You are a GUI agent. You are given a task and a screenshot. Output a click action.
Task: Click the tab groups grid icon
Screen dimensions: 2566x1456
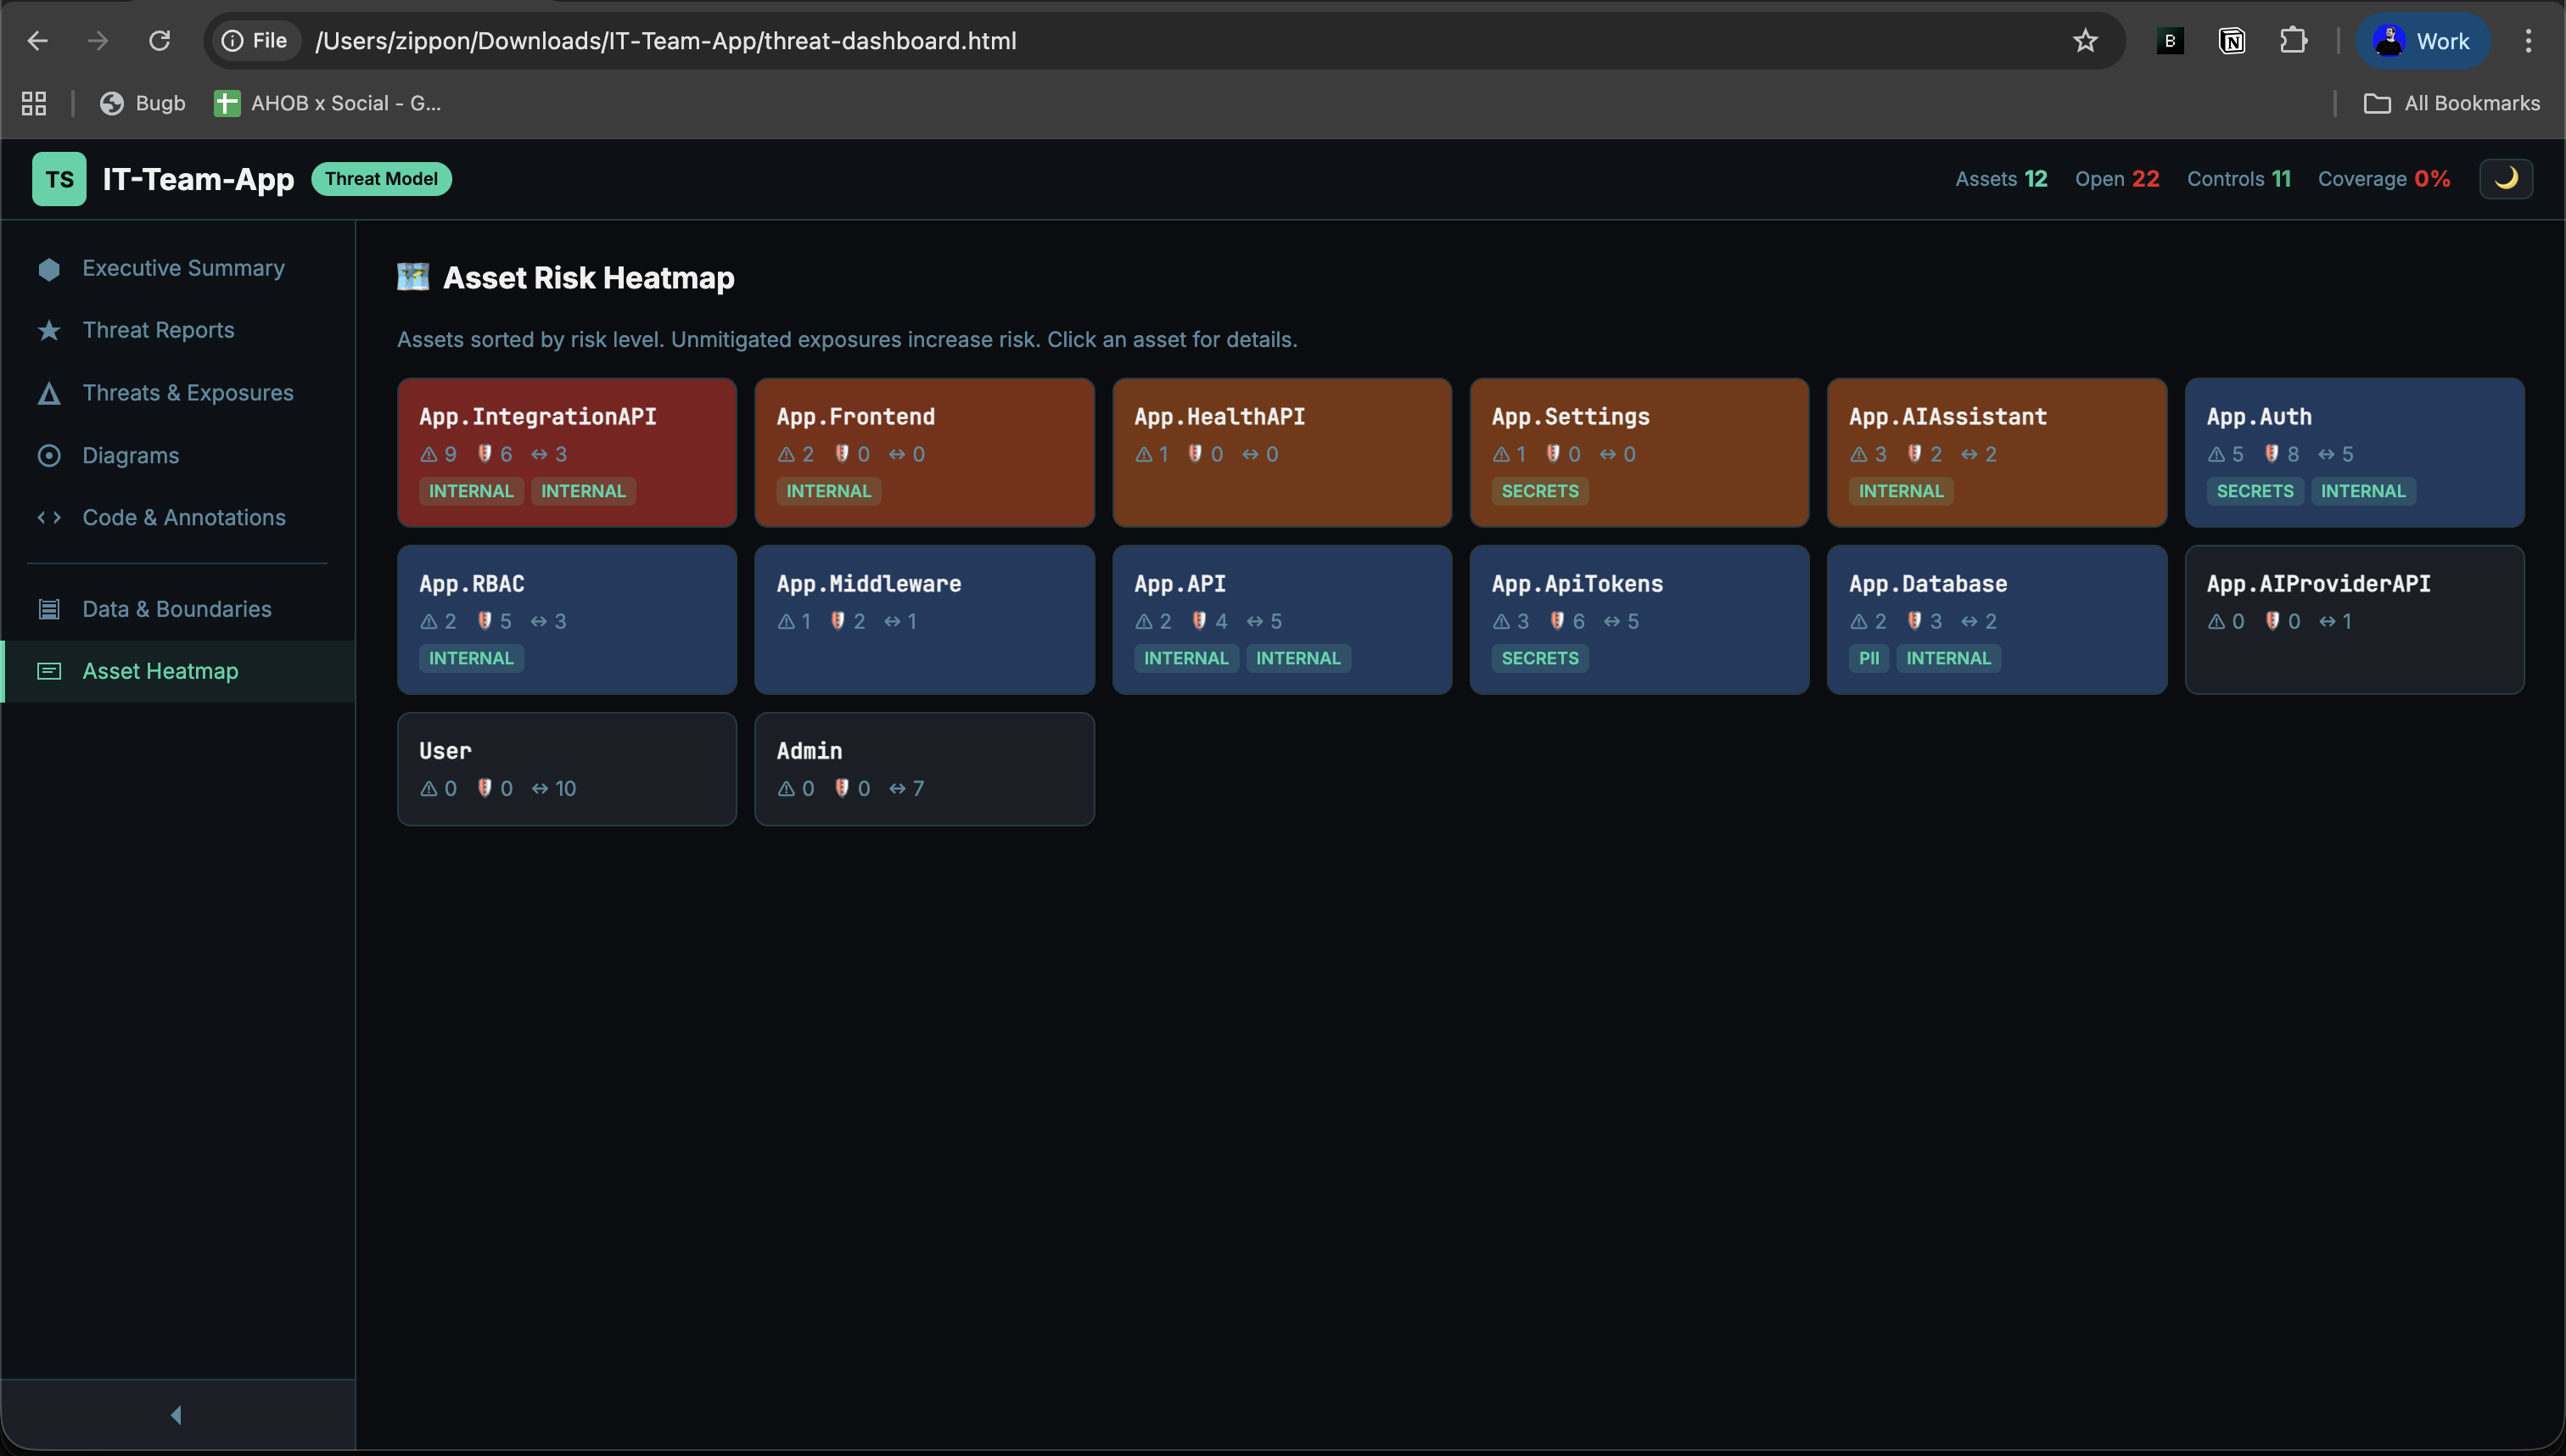pyautogui.click(x=33, y=102)
